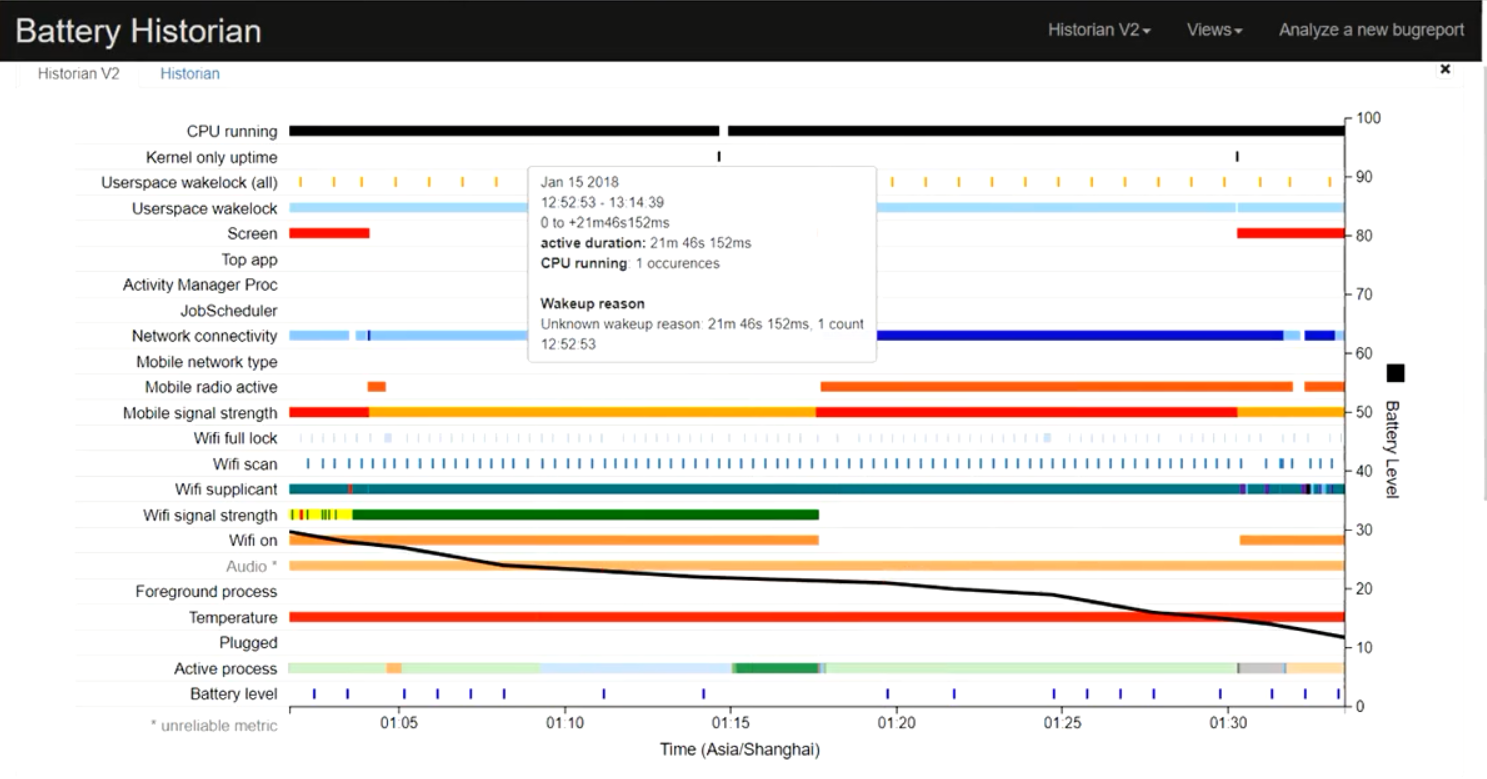Click the Wifi signal strength label
The width and height of the screenshot is (1487, 779).
click(210, 516)
